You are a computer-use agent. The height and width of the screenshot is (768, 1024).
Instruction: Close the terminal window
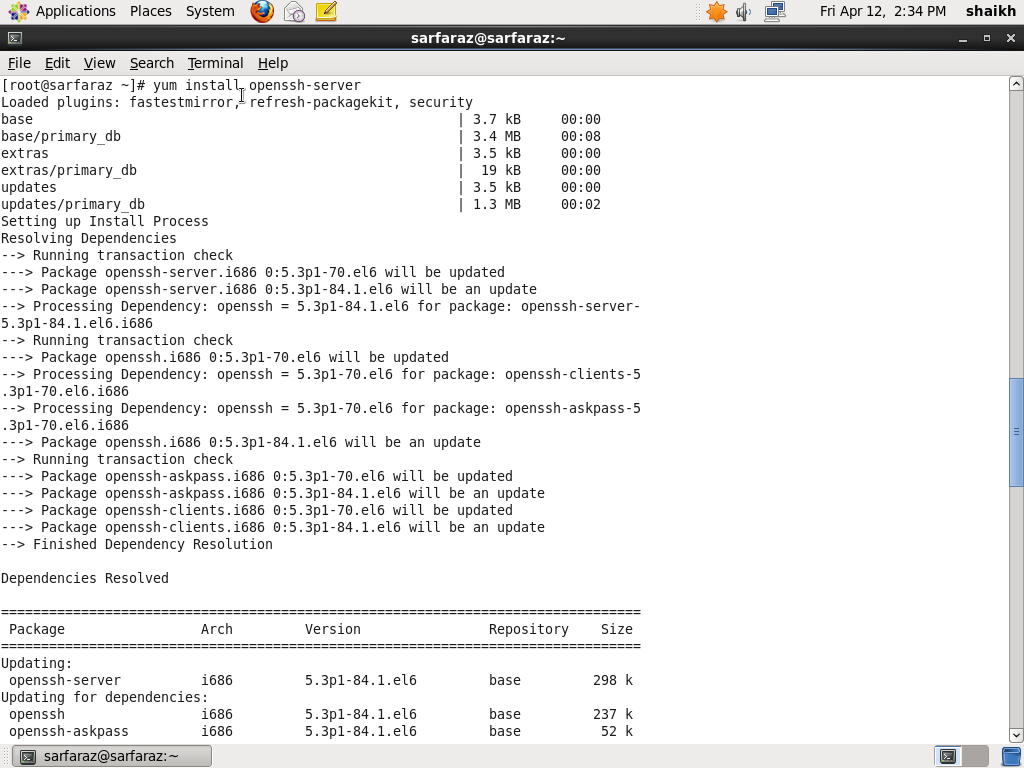[x=1011, y=39]
